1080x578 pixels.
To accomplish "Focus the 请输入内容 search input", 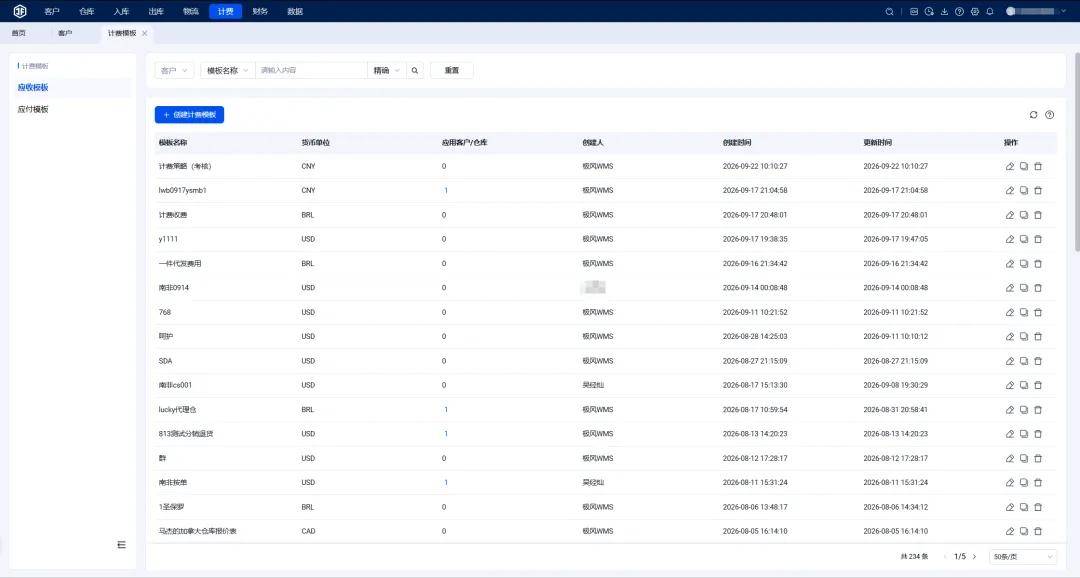I will click(311, 70).
